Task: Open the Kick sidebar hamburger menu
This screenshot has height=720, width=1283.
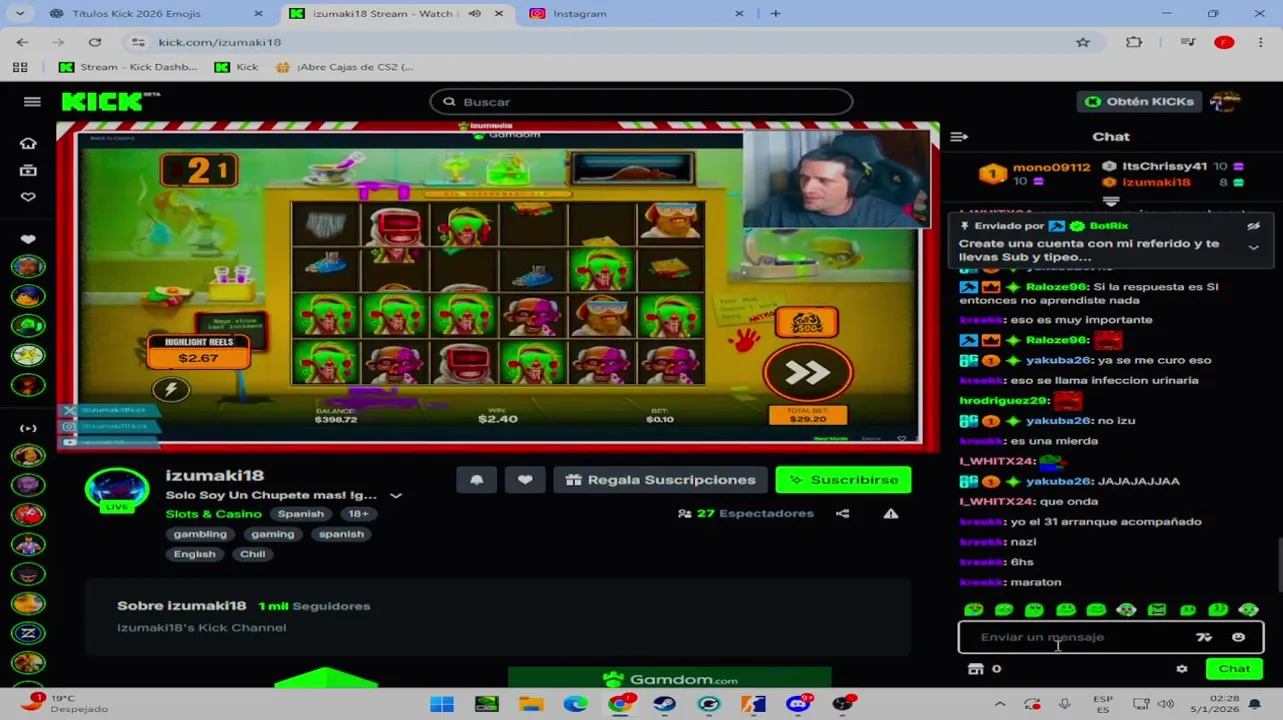Action: 32,102
